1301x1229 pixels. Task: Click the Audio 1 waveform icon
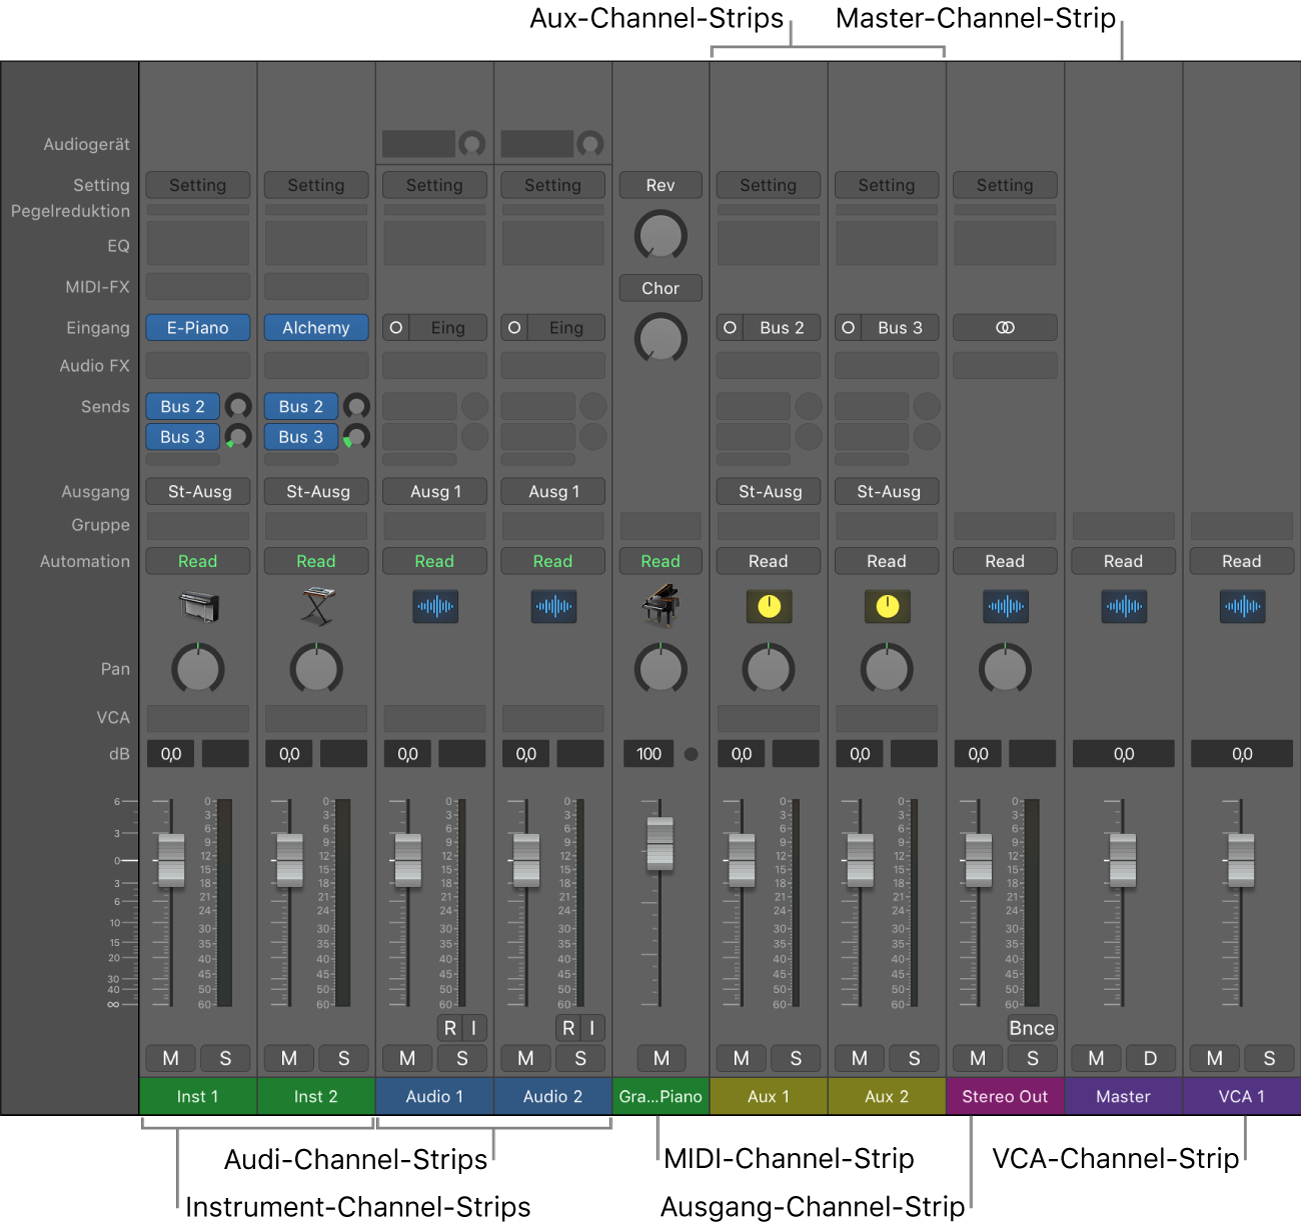(x=435, y=606)
